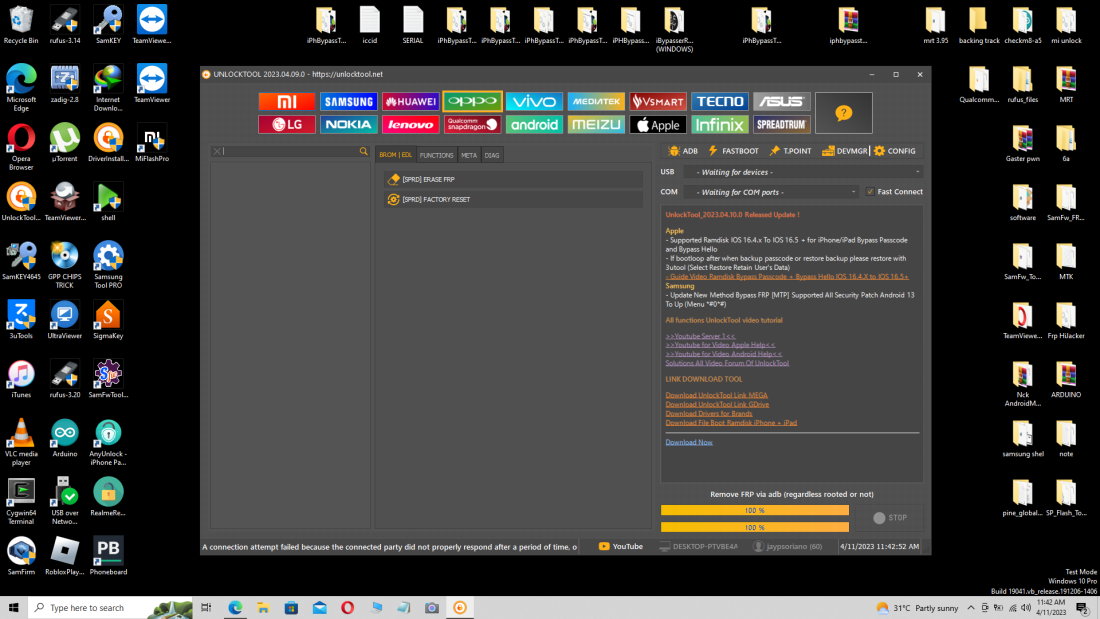Open Youtube for Video Apple Help link
1100x619 pixels.
720,345
